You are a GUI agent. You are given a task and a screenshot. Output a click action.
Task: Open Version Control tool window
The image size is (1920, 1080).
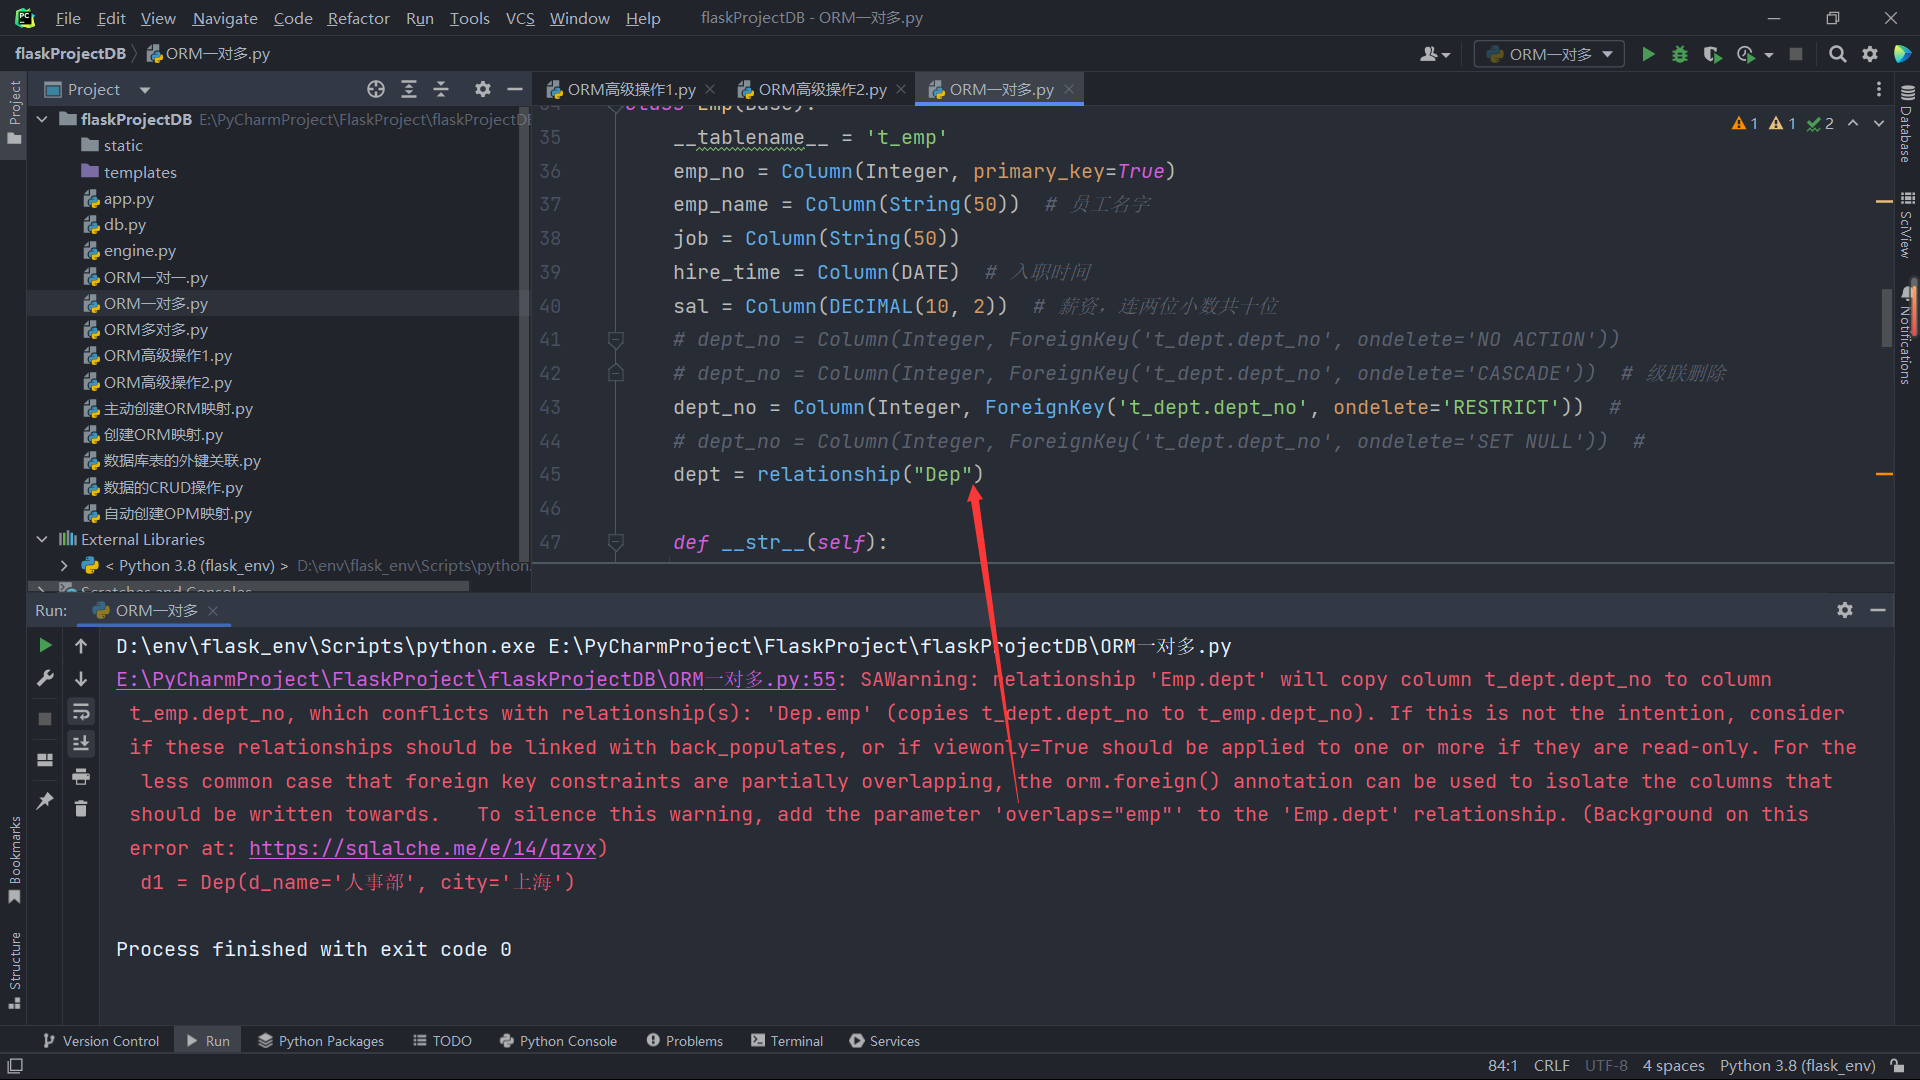101,1041
